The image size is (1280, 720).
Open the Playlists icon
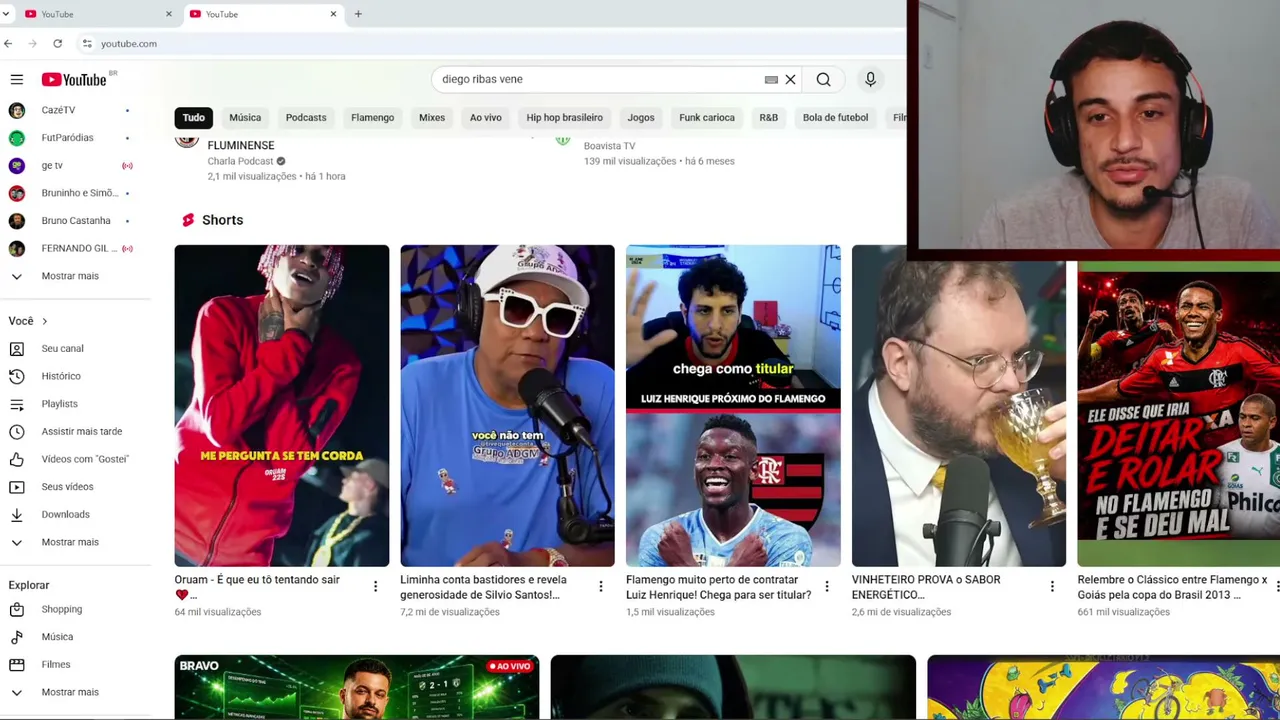coord(17,404)
